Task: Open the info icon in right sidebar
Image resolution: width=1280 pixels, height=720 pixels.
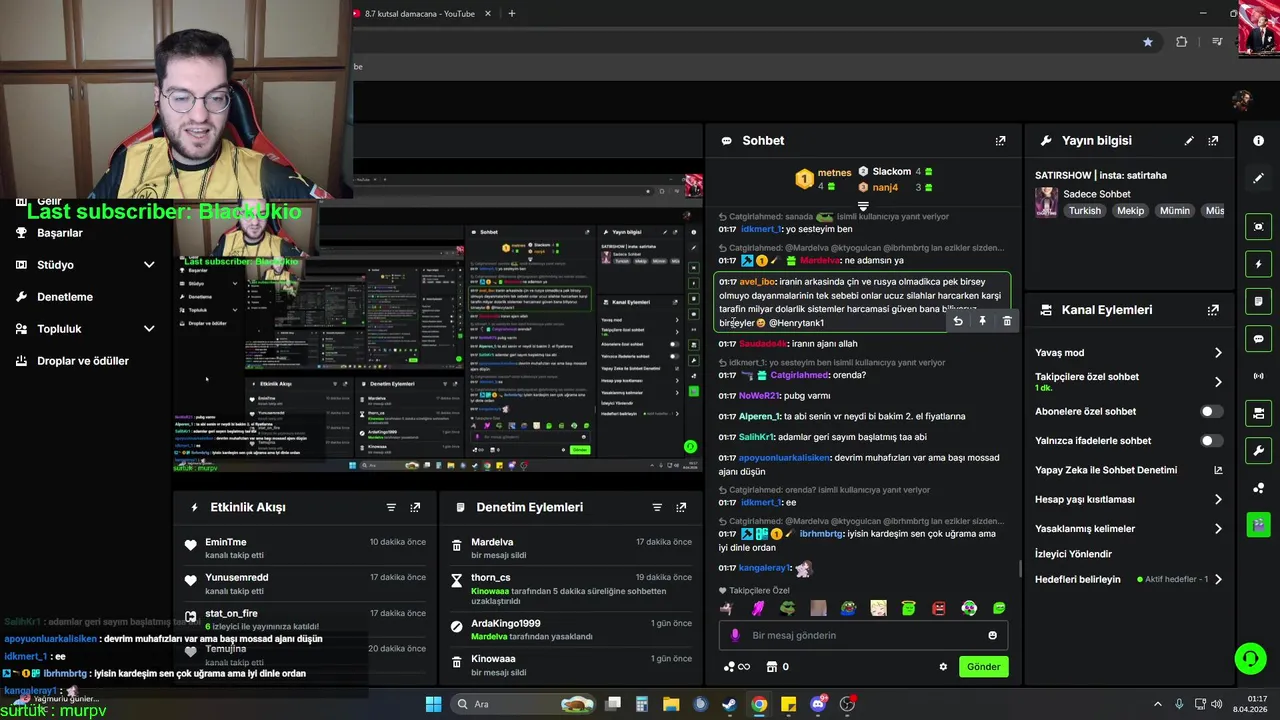Action: coord(1258,141)
